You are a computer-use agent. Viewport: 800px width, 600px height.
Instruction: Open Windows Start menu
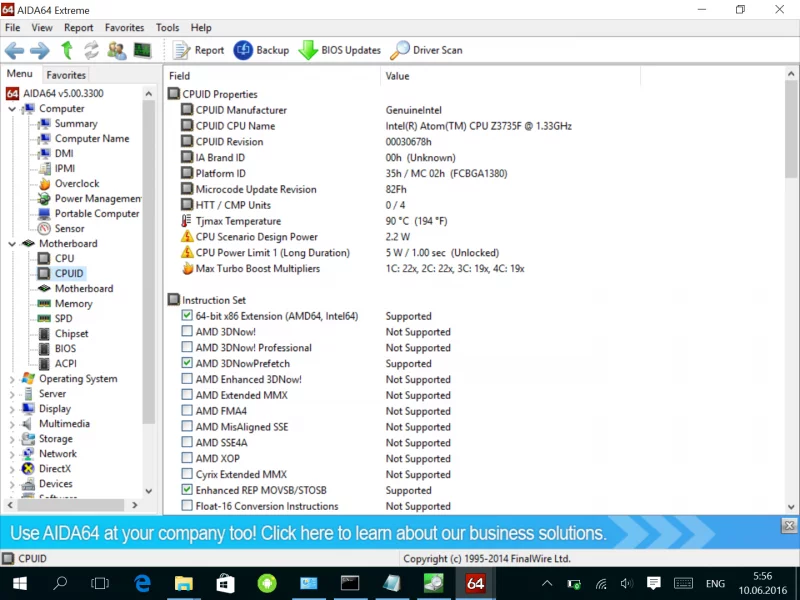(x=19, y=583)
